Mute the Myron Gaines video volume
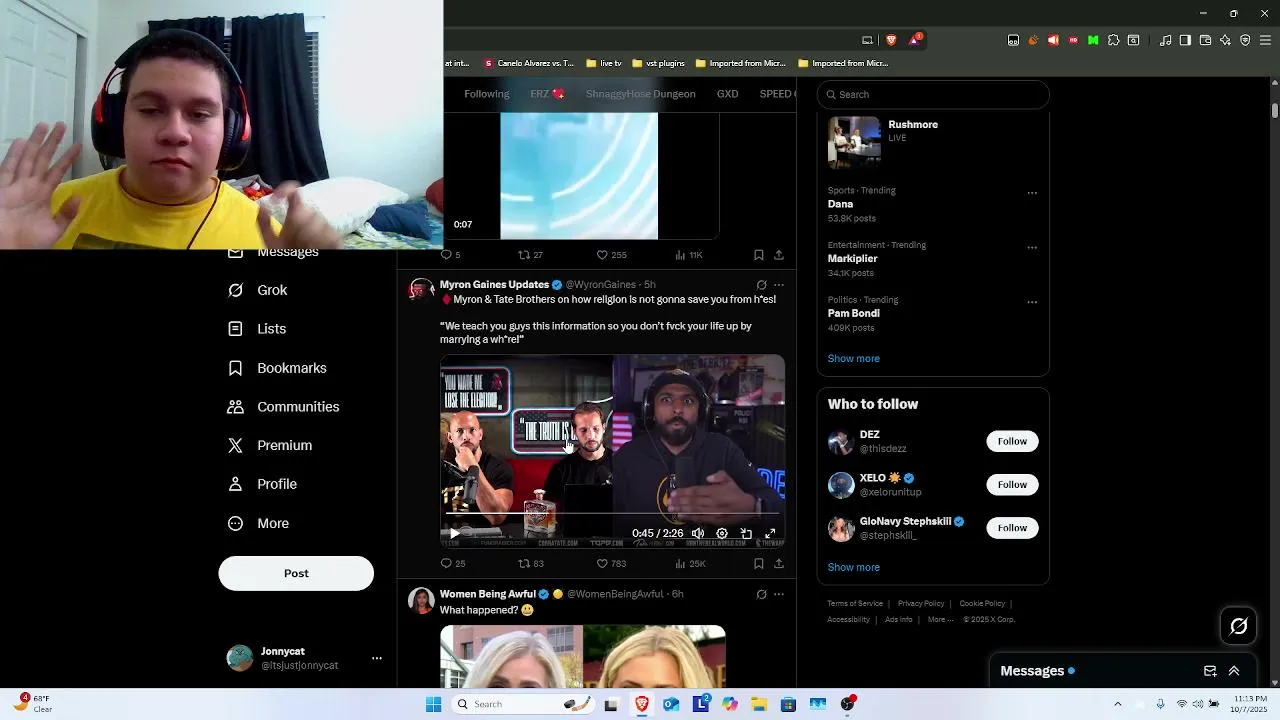Image resolution: width=1280 pixels, height=720 pixels. [x=698, y=534]
